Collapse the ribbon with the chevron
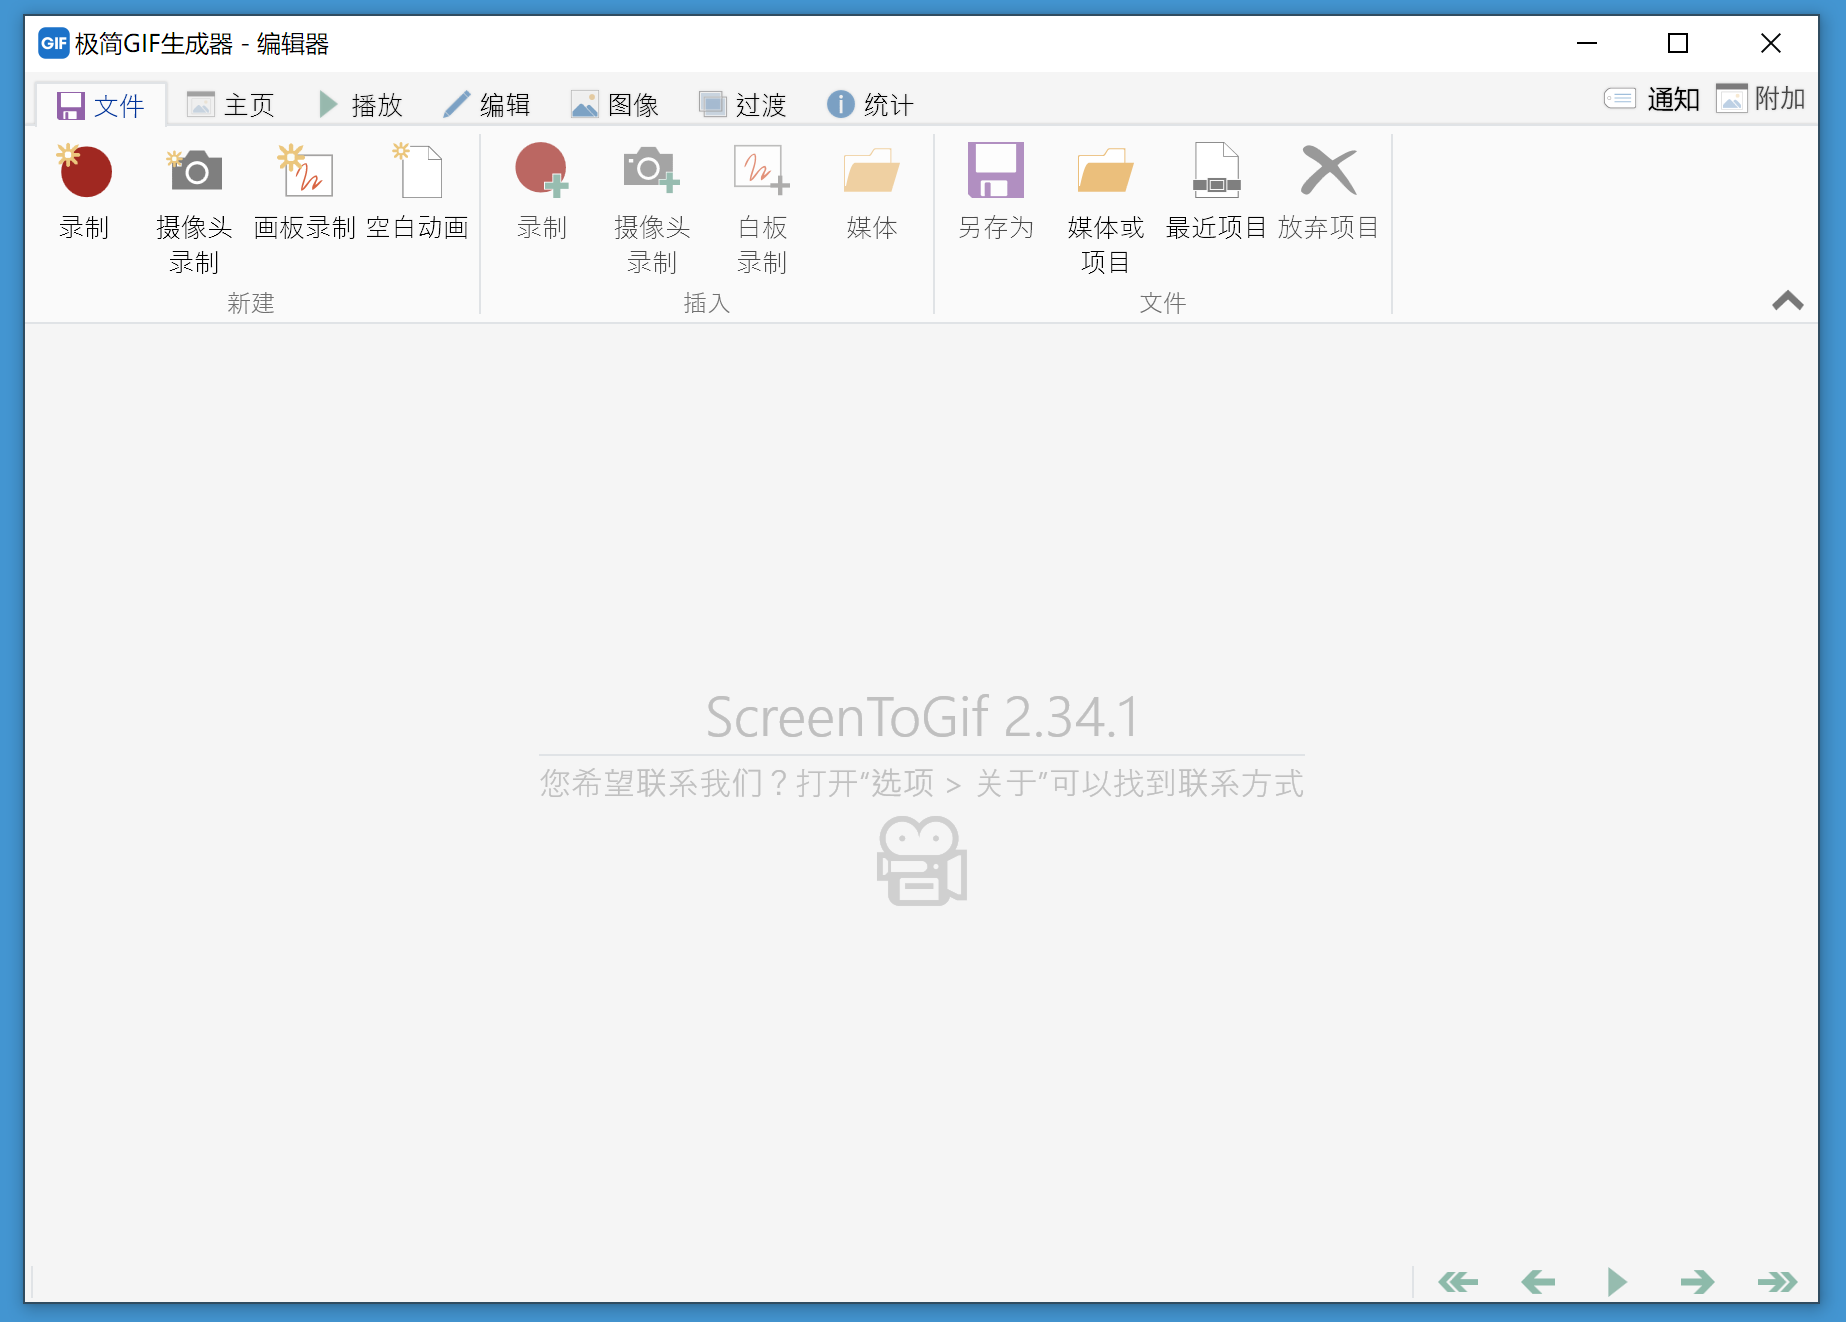Viewport: 1846px width, 1322px height. 1788,302
